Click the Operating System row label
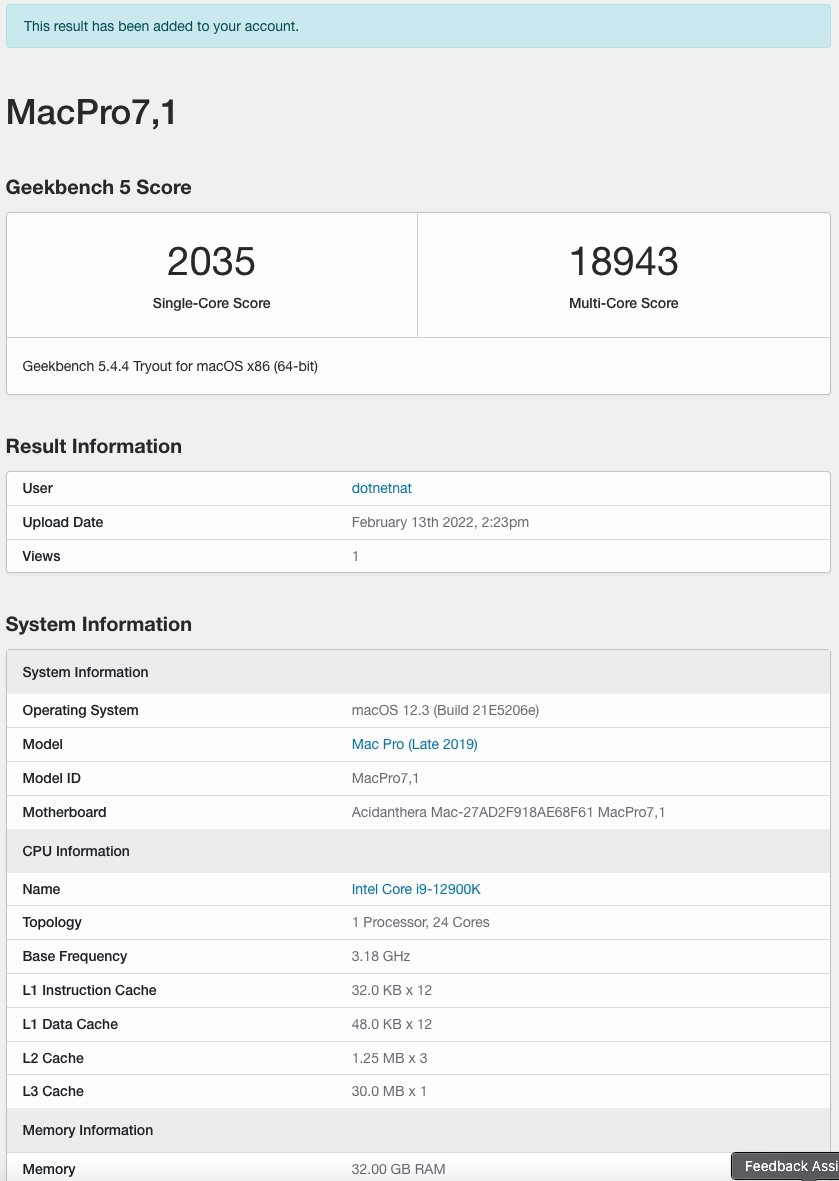Screen dimensions: 839x1181 pyautogui.click(x=81, y=710)
